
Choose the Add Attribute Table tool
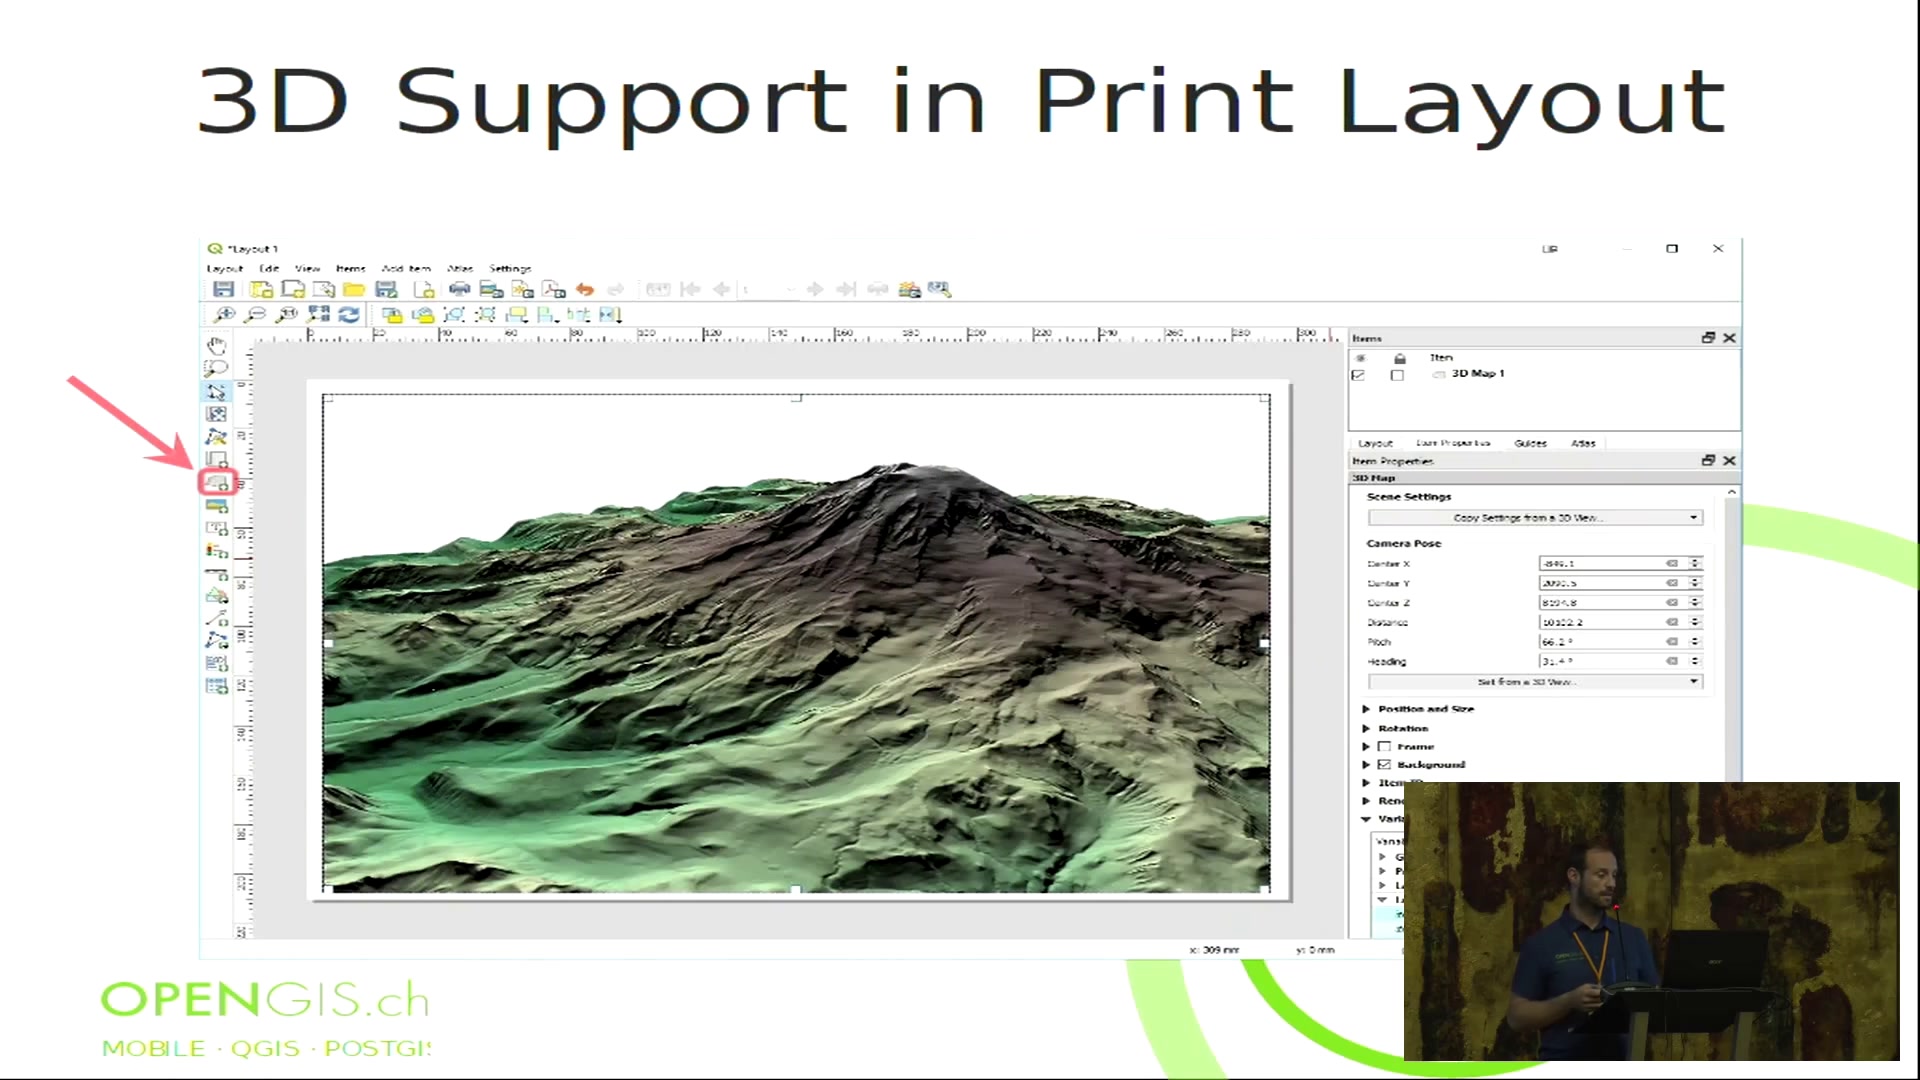(x=216, y=686)
